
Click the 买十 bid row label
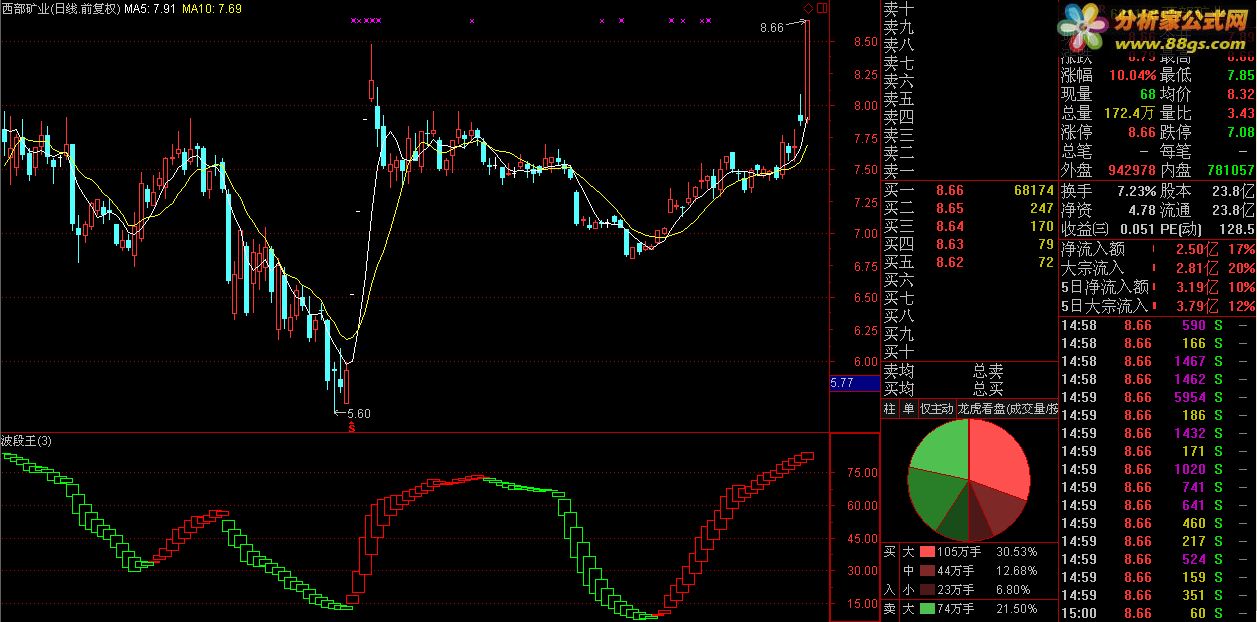[899, 352]
